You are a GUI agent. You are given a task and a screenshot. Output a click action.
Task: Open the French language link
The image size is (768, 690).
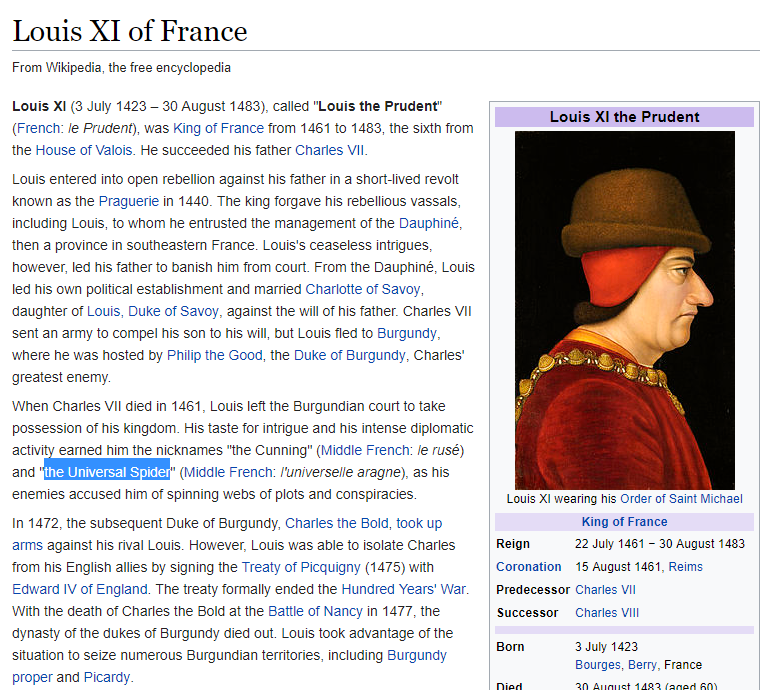pos(39,128)
